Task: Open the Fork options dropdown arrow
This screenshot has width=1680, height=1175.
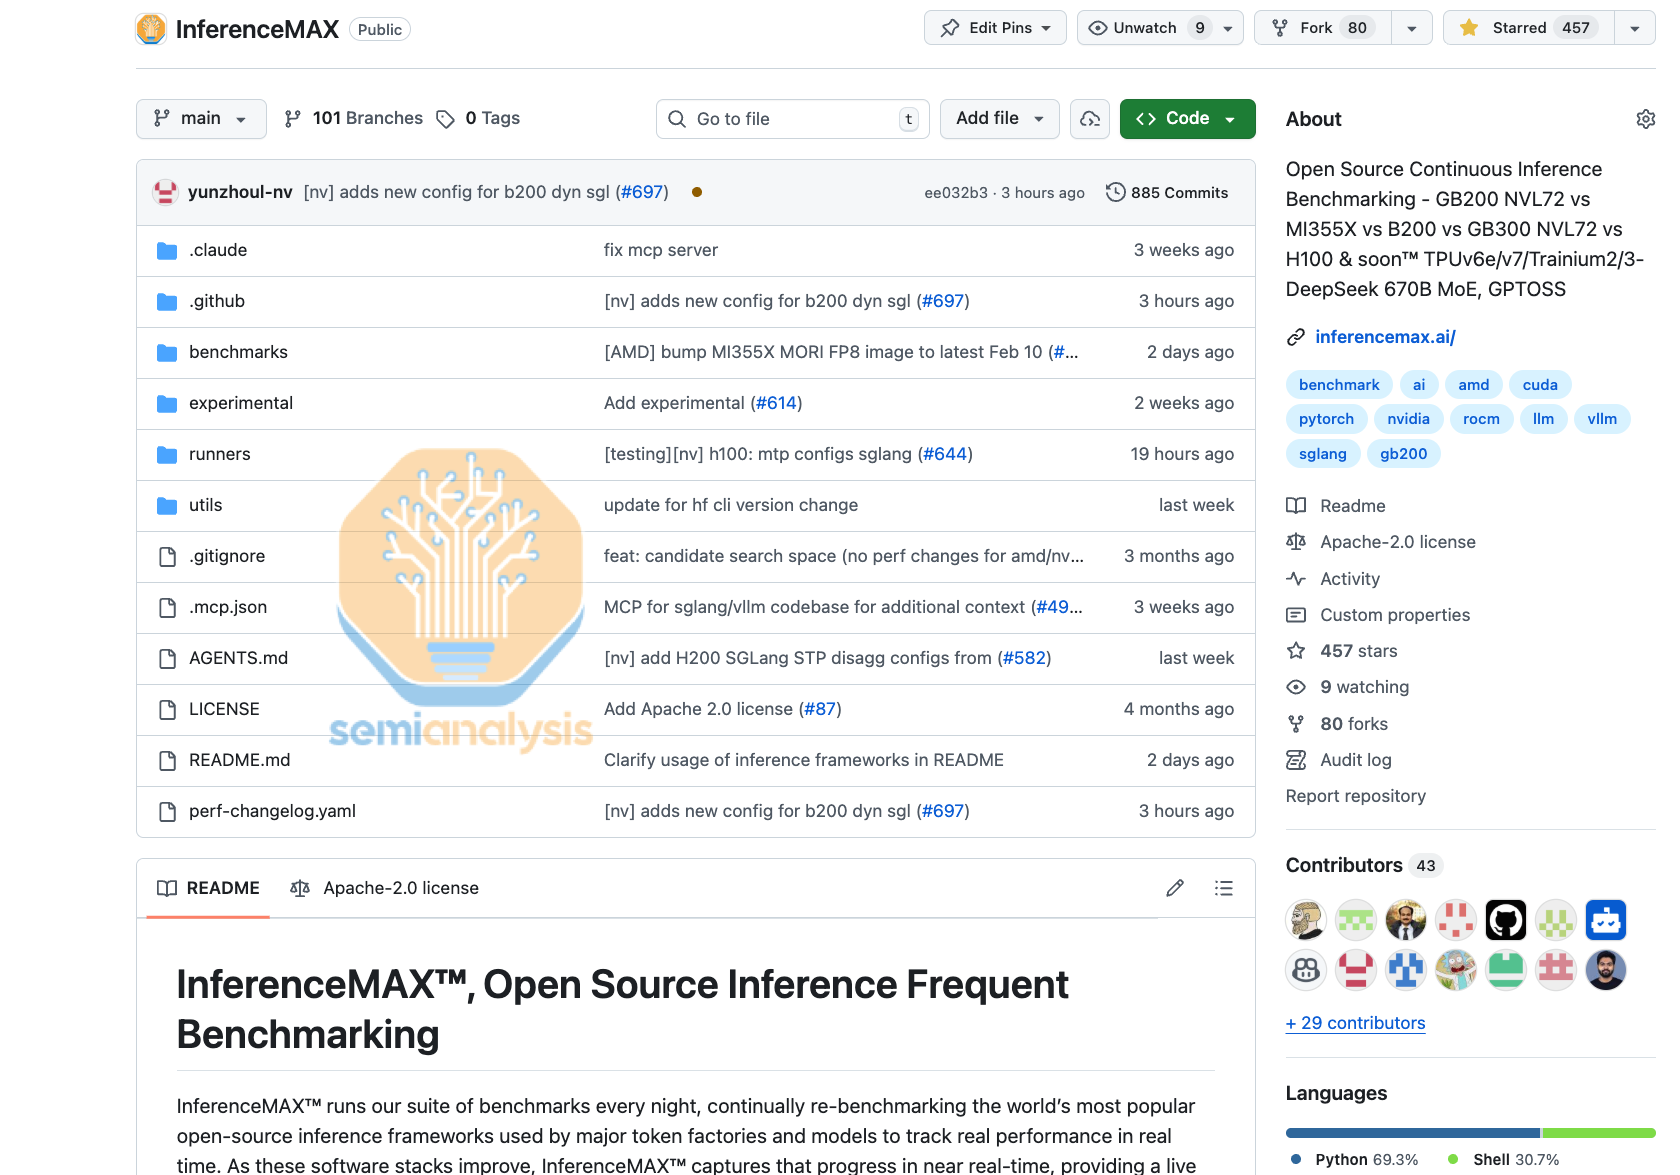Action: pyautogui.click(x=1411, y=28)
